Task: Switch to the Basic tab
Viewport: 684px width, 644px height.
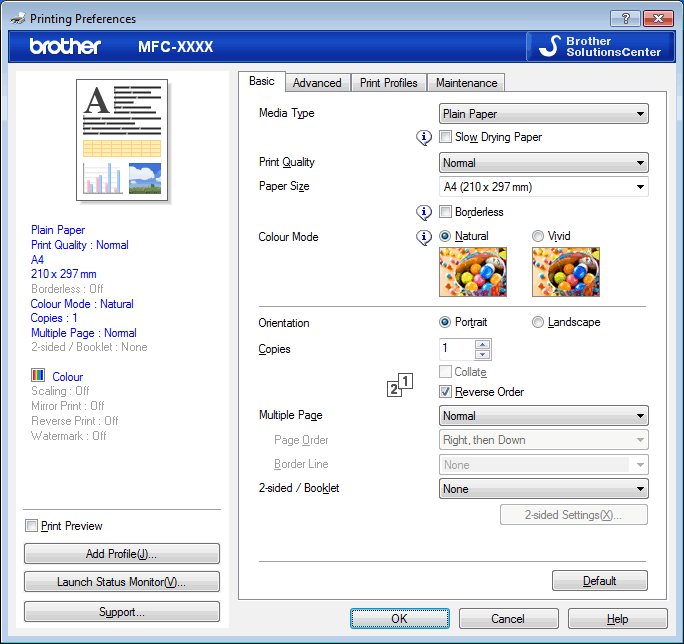Action: click(262, 81)
